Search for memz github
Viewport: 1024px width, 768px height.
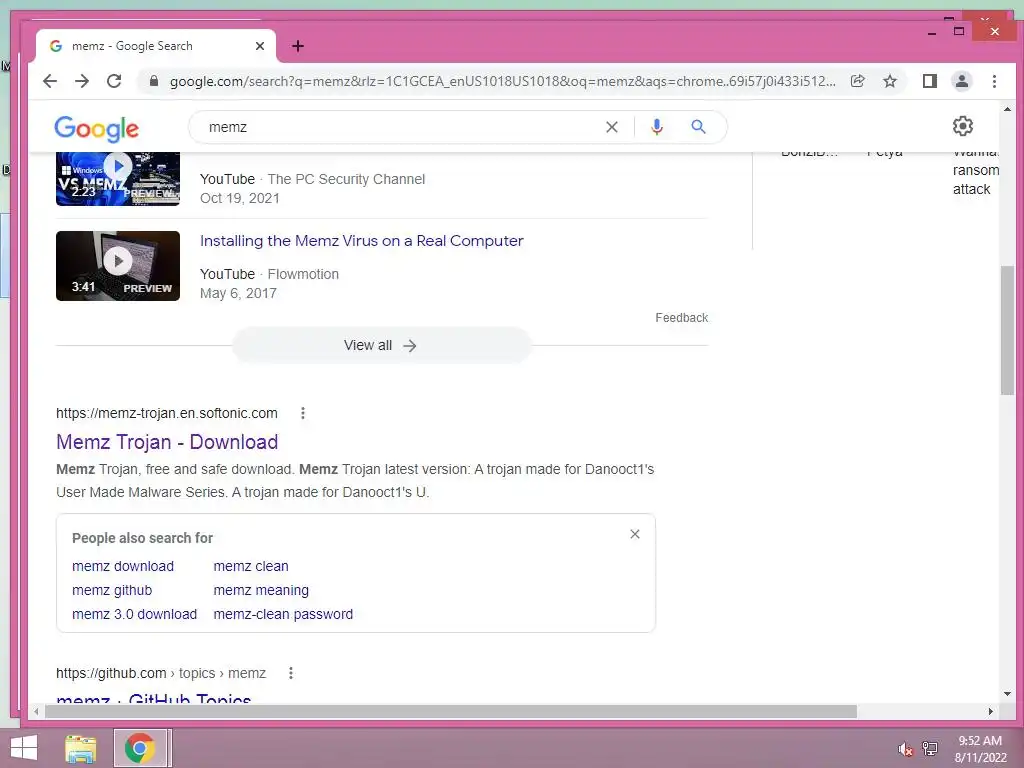point(112,590)
